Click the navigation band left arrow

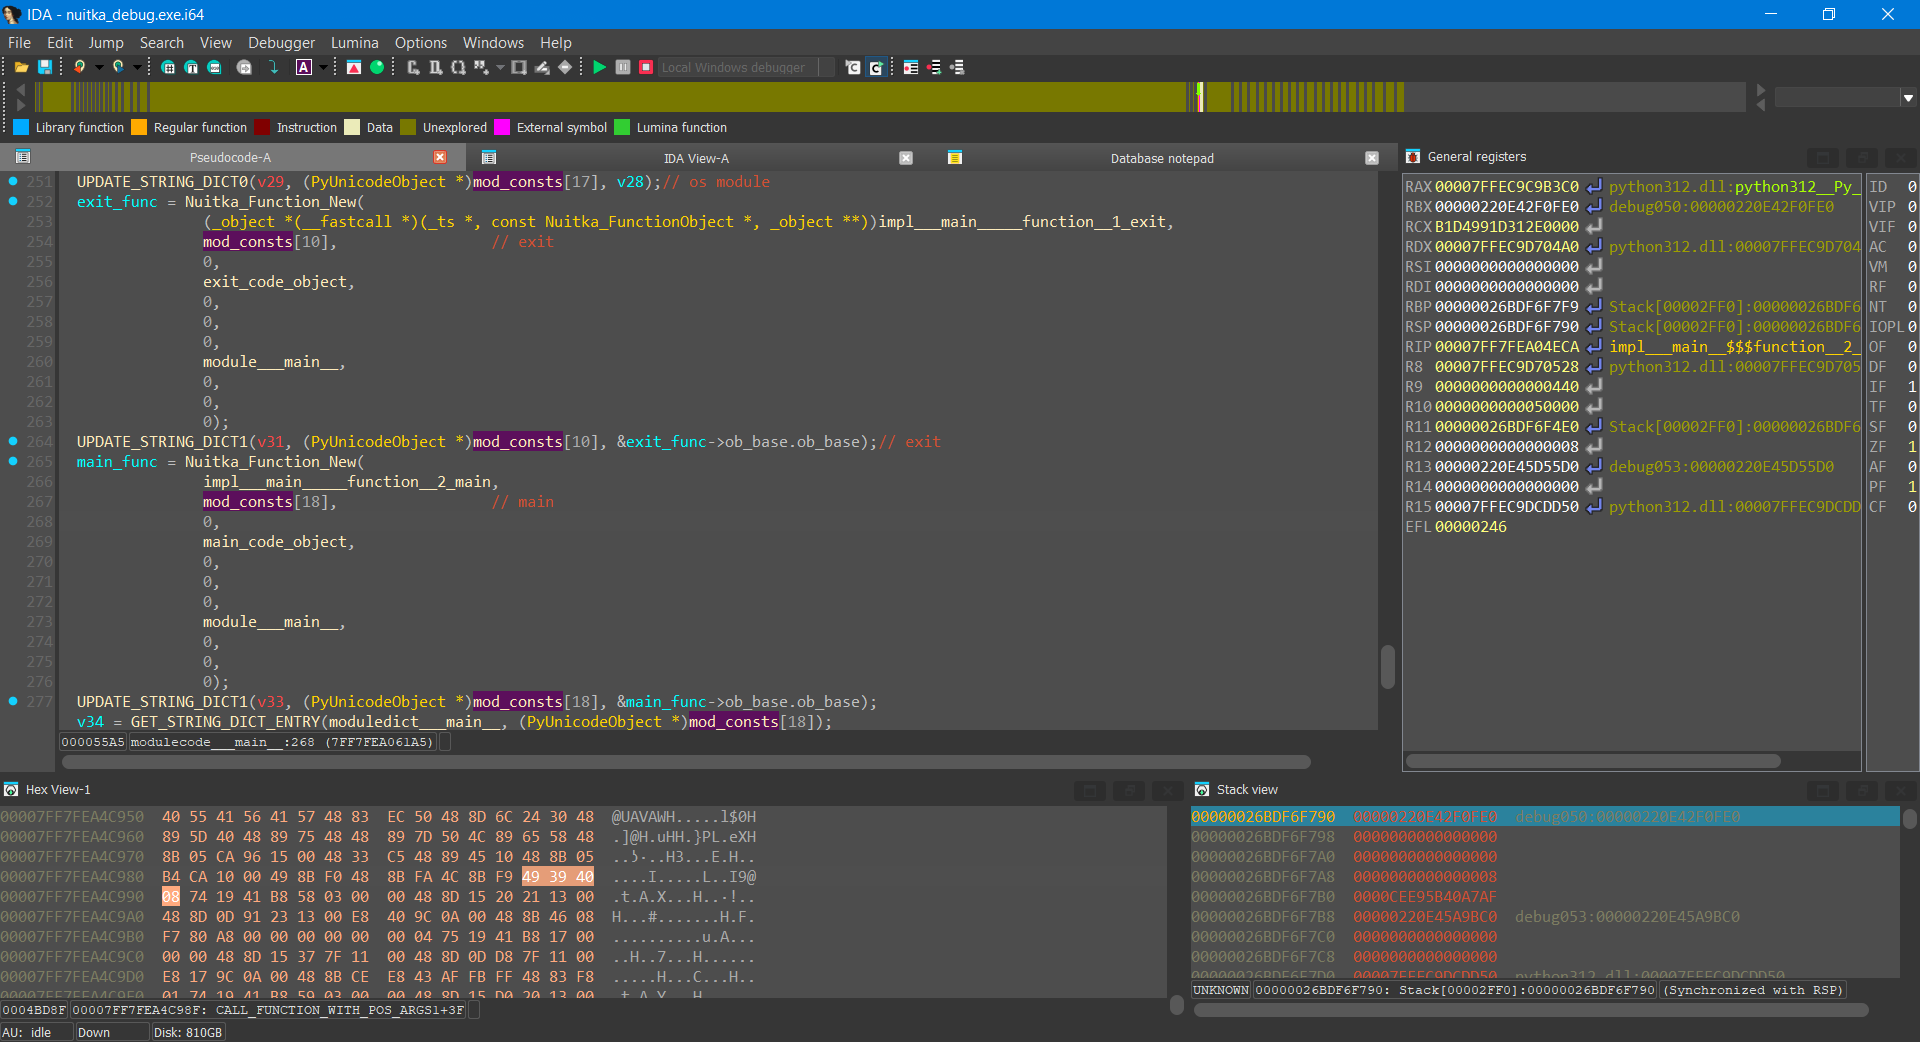[x=21, y=90]
